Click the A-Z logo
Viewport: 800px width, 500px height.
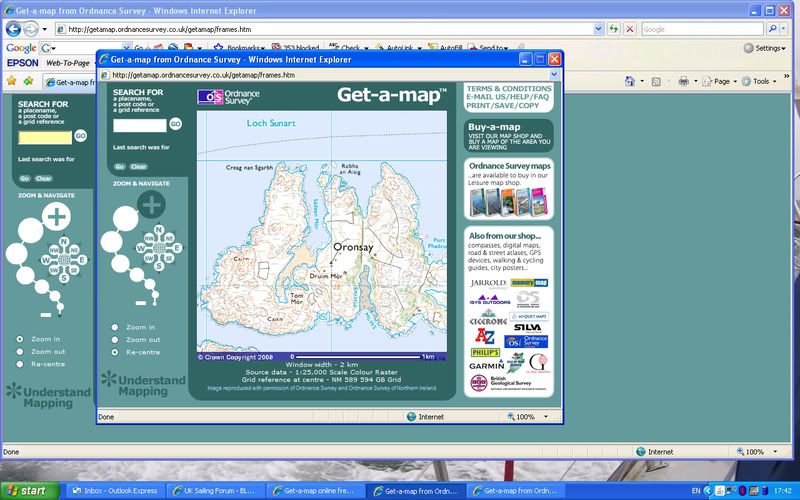pos(485,337)
